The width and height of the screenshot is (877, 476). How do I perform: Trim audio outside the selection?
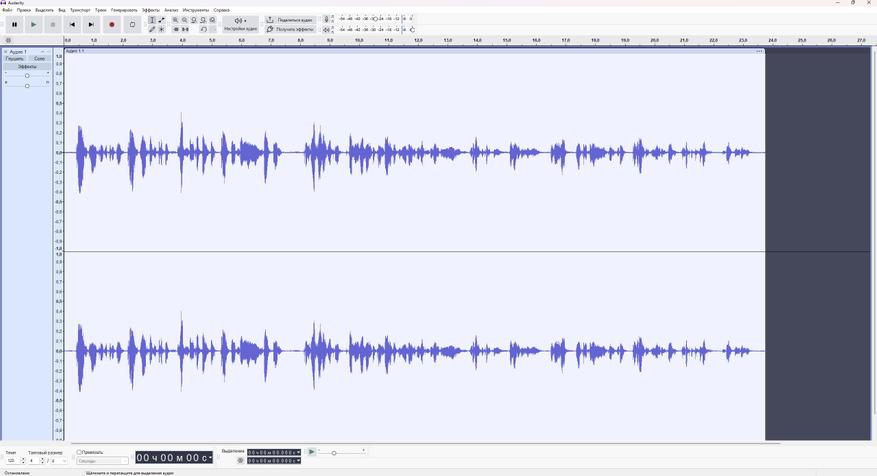coord(176,29)
